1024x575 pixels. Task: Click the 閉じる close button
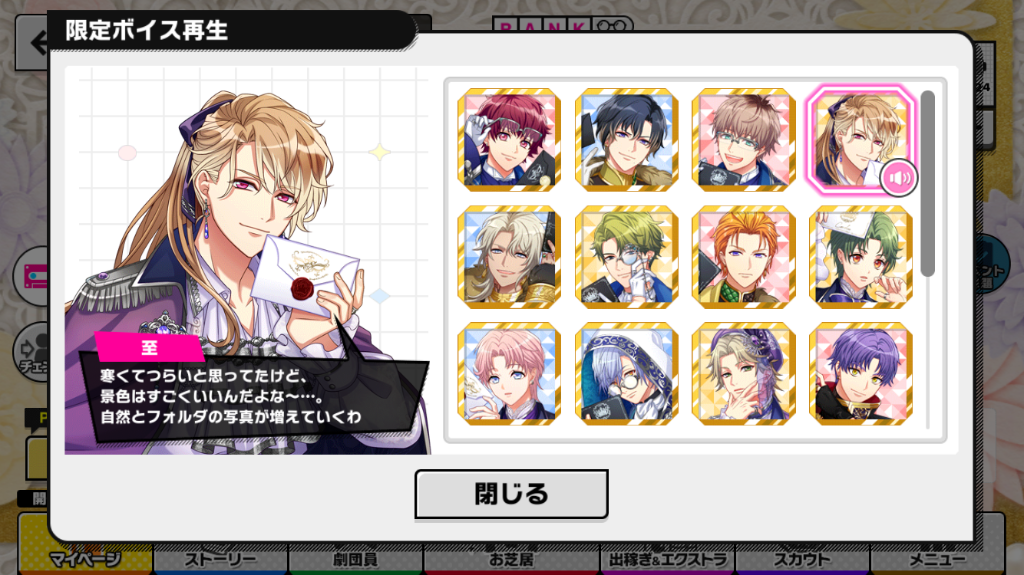pyautogui.click(x=511, y=494)
